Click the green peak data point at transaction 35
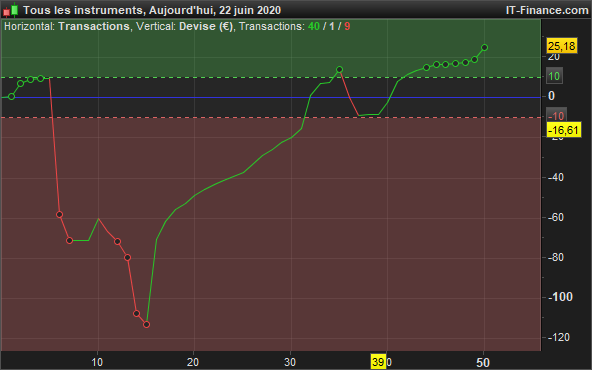 (x=339, y=69)
